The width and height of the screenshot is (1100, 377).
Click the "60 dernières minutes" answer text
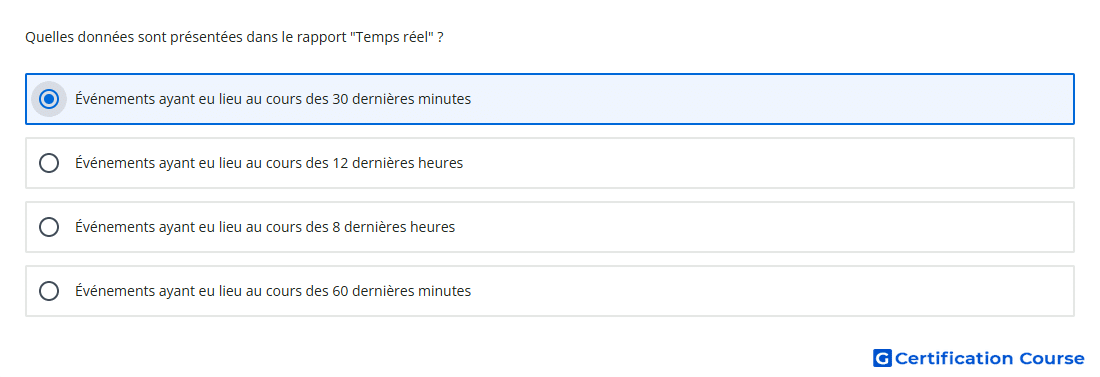click(273, 291)
